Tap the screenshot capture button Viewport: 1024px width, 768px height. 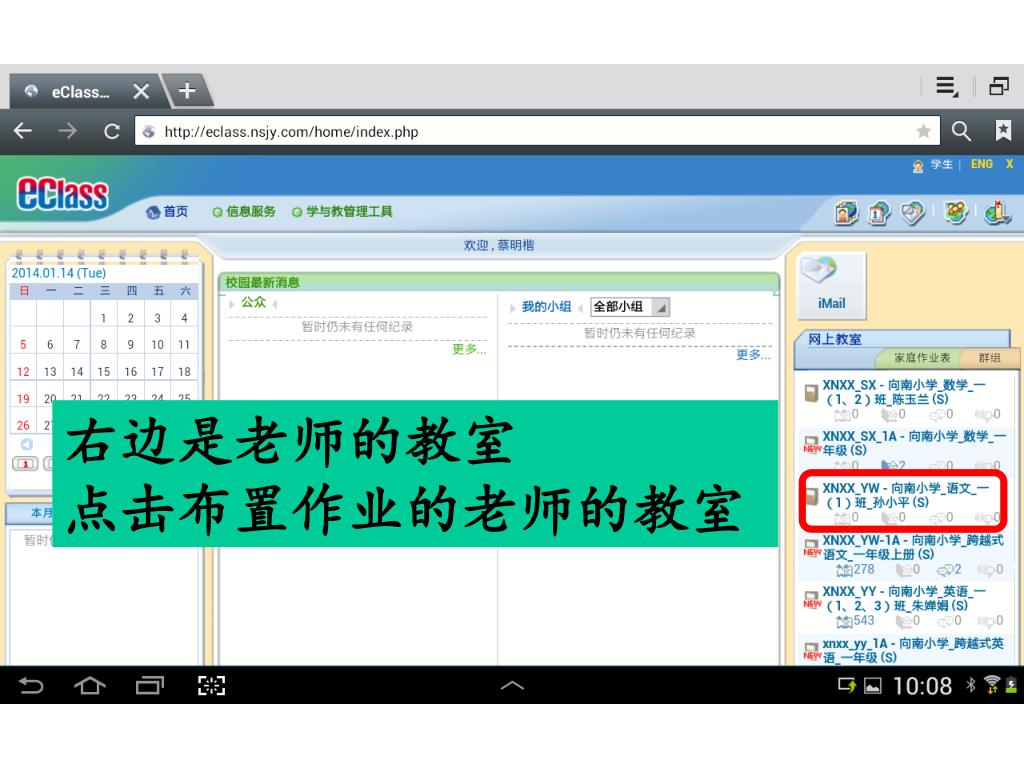[211, 686]
